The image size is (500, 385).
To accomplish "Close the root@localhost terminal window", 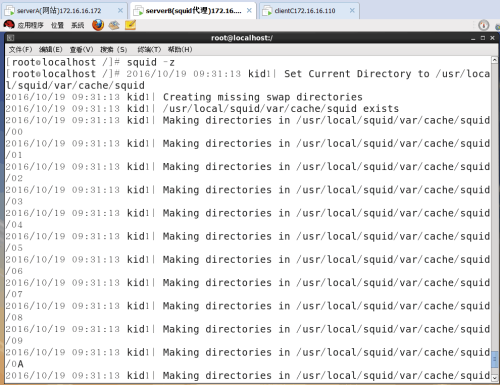I will click(492, 38).
